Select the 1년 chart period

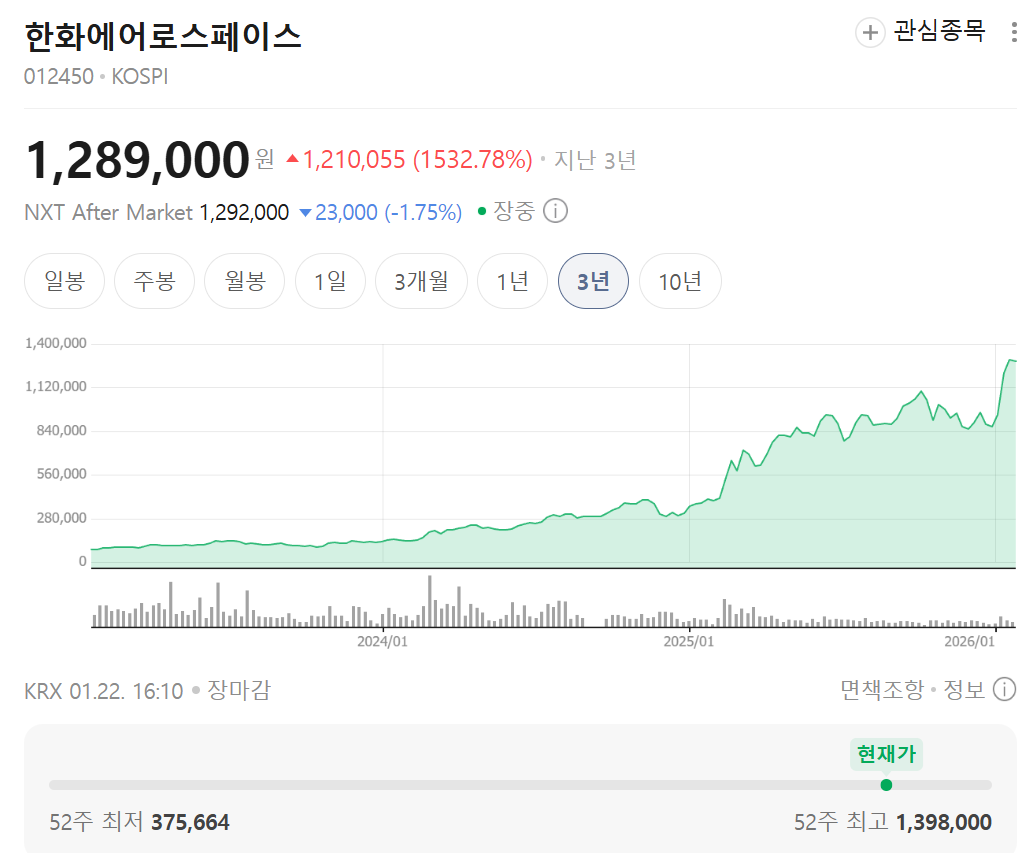point(512,281)
